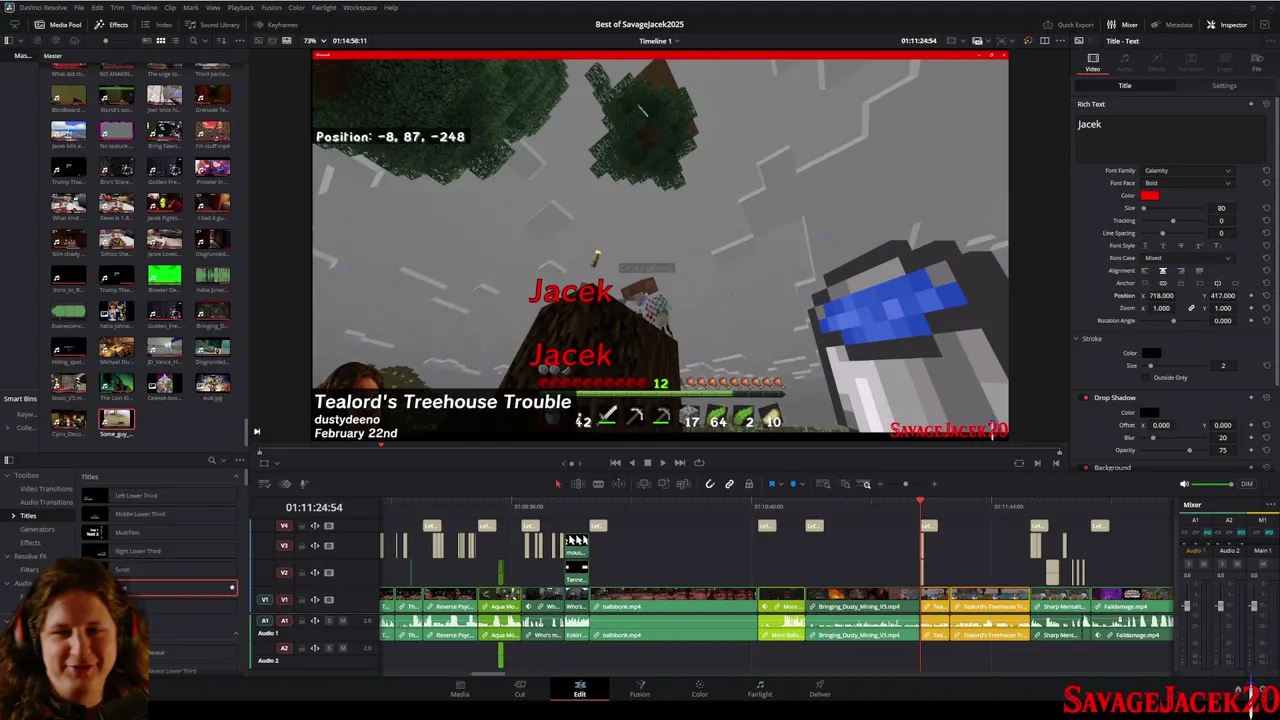Jump to the last frame
The height and width of the screenshot is (720, 1280).
pyautogui.click(x=679, y=463)
